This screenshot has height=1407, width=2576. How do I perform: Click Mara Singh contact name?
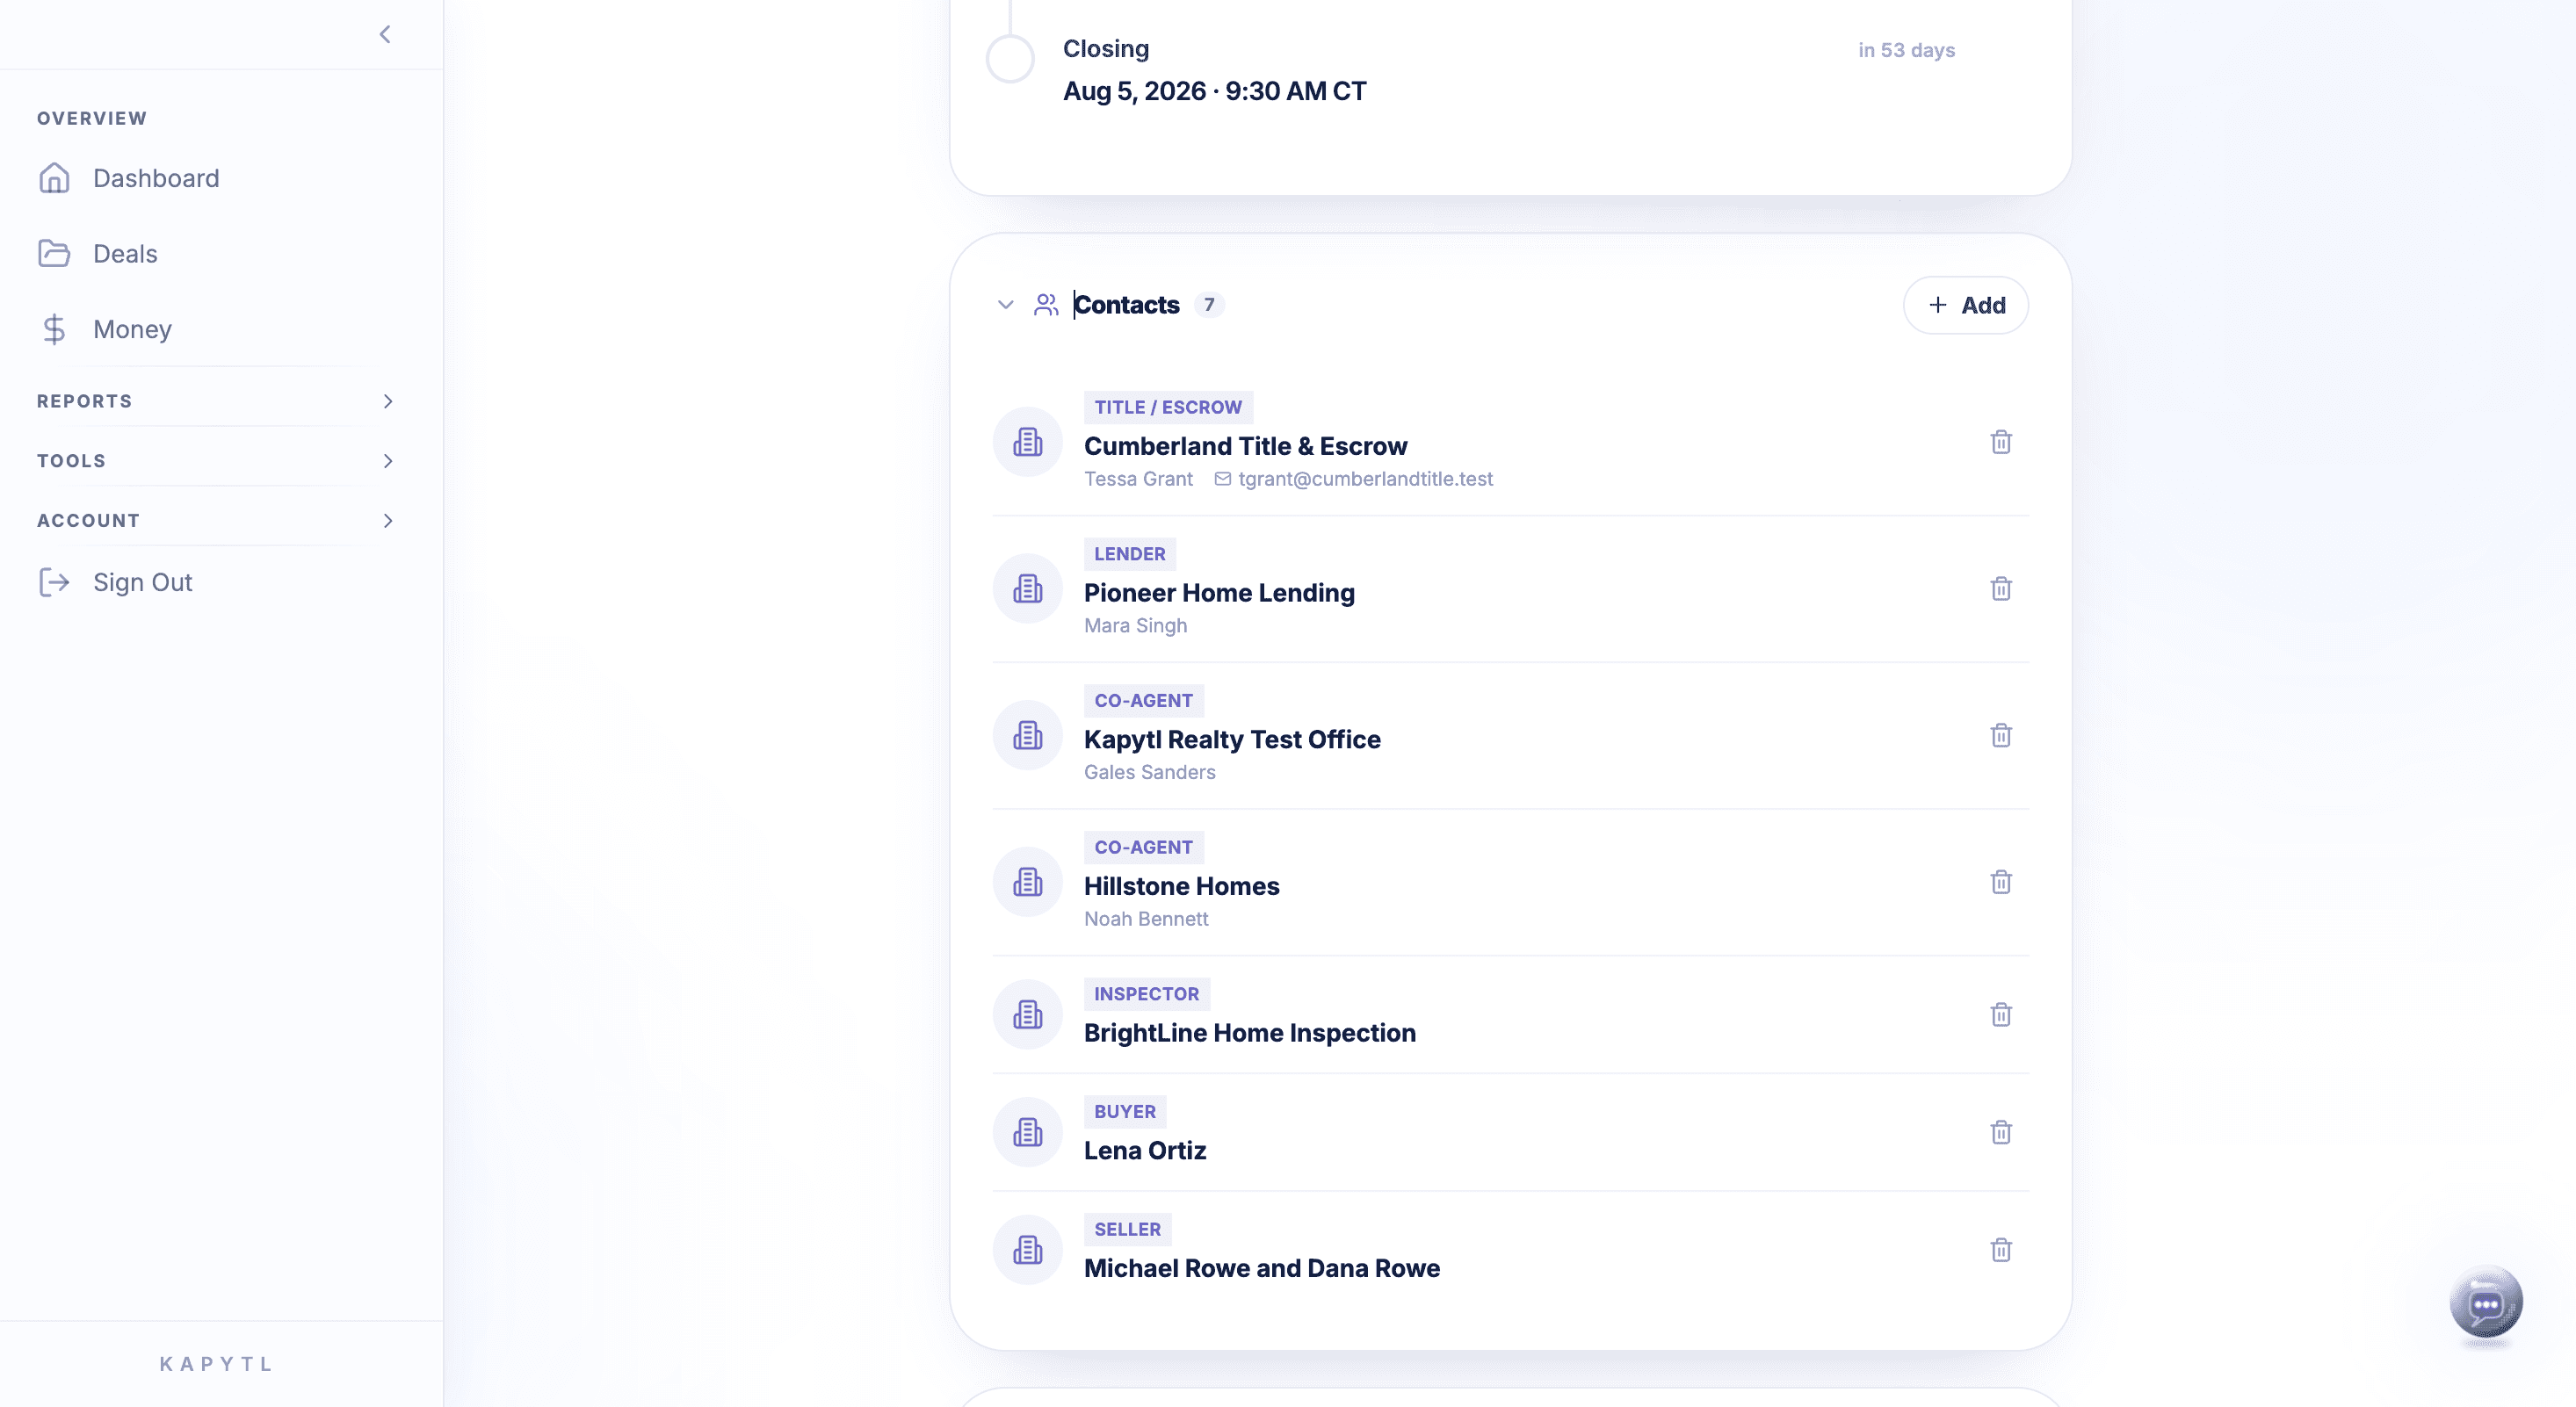tap(1135, 626)
